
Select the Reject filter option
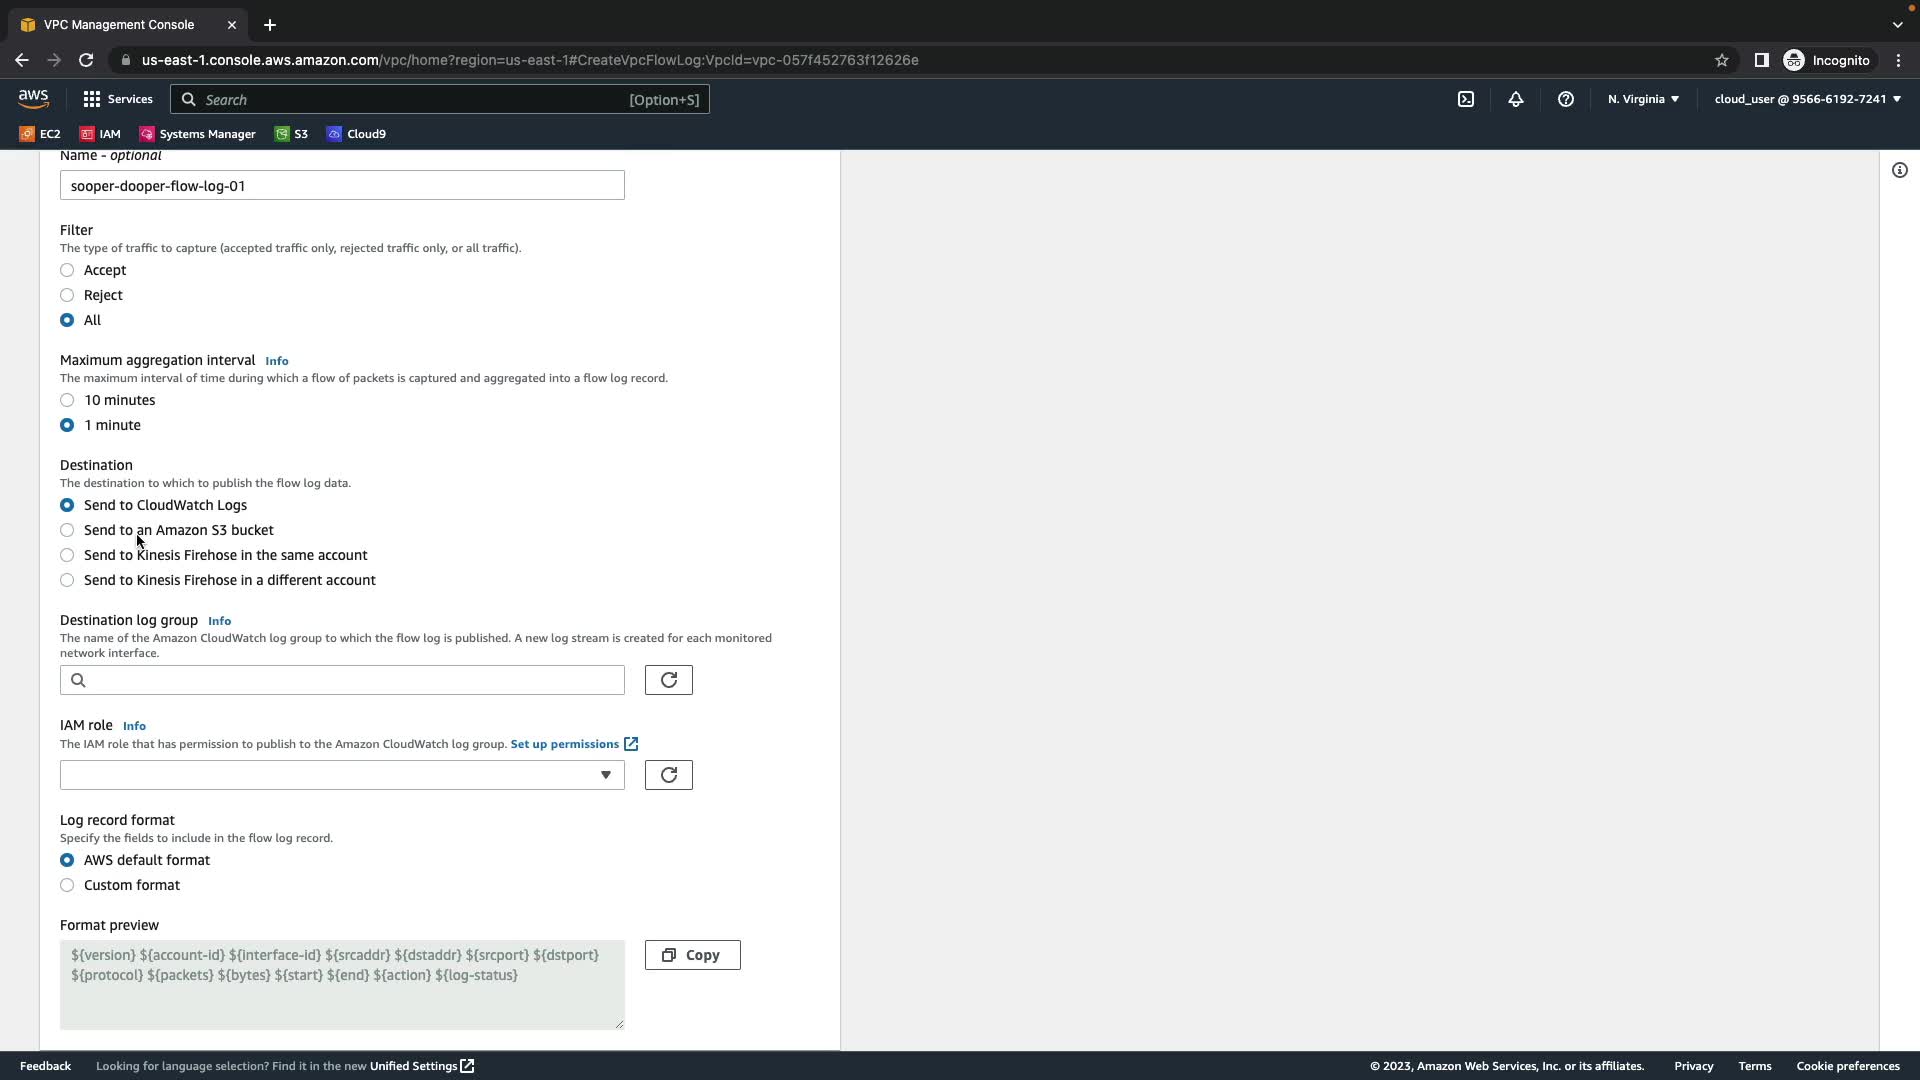(67, 295)
